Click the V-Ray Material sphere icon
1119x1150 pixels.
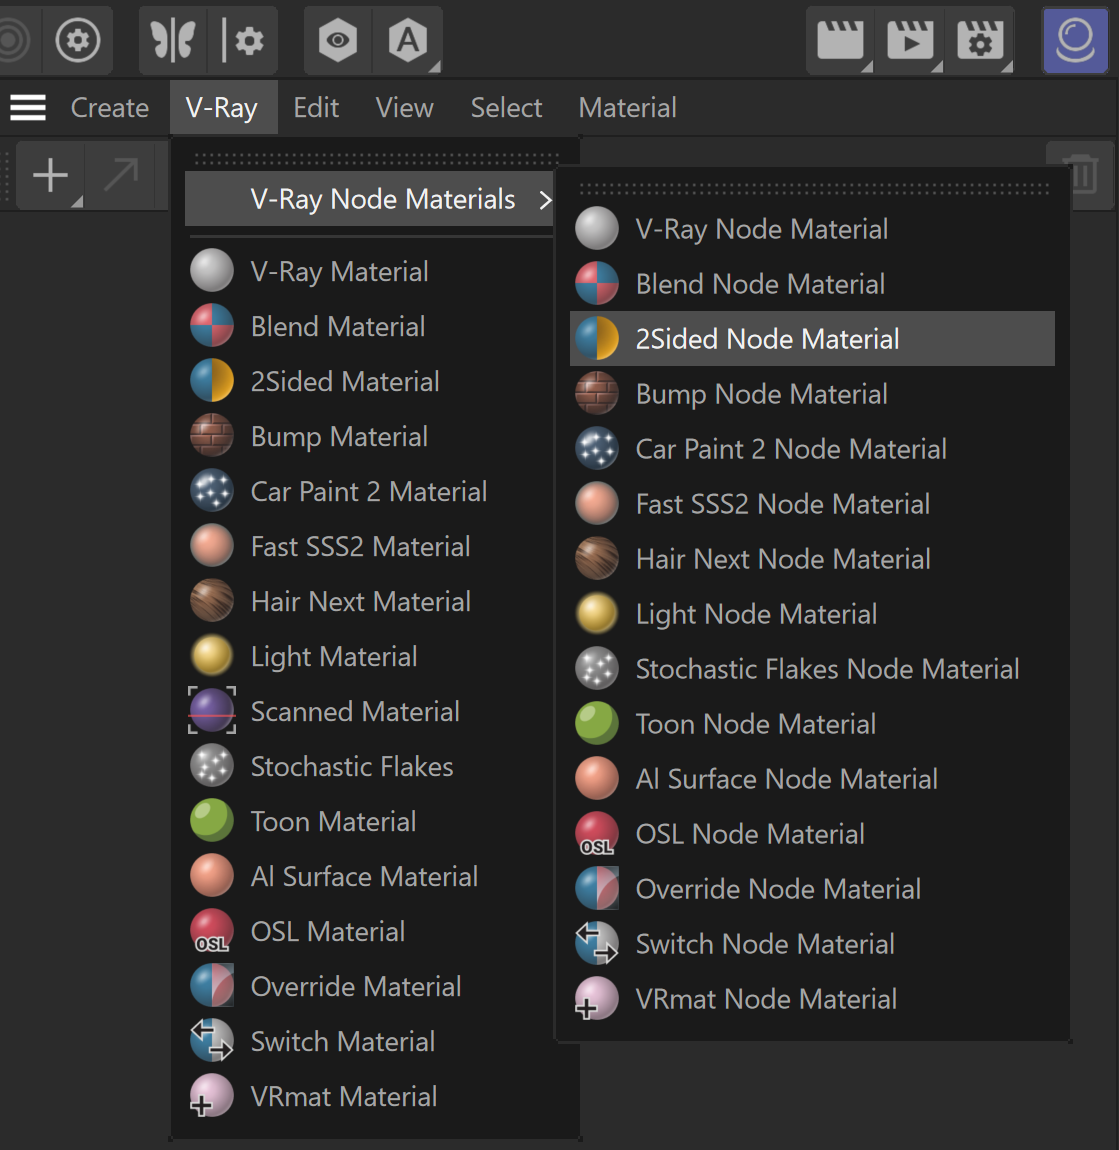[x=212, y=271]
